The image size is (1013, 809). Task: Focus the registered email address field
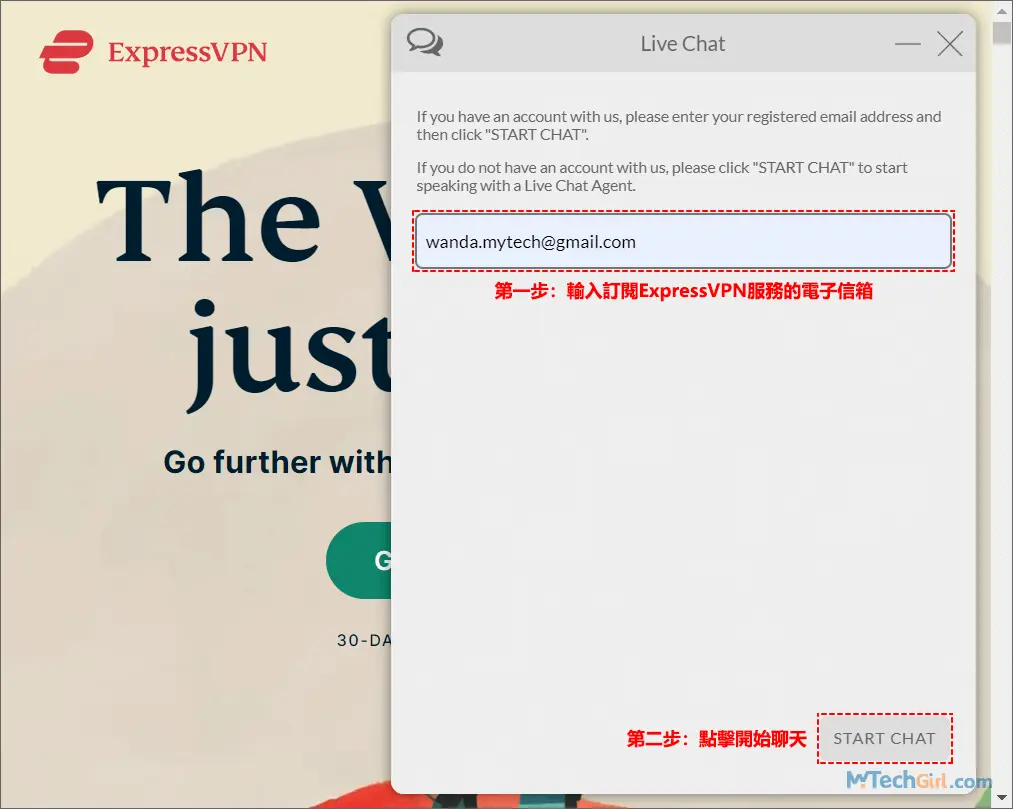(683, 241)
